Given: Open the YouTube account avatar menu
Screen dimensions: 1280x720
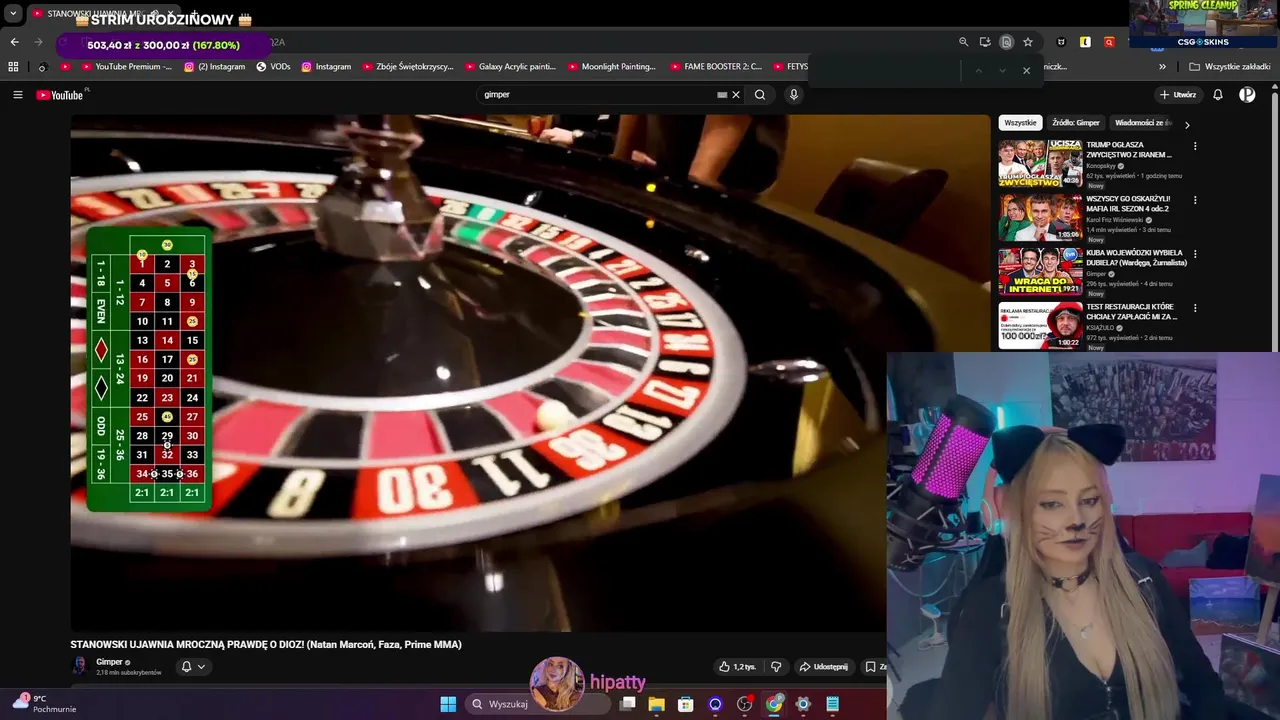Looking at the screenshot, I should (1247, 95).
